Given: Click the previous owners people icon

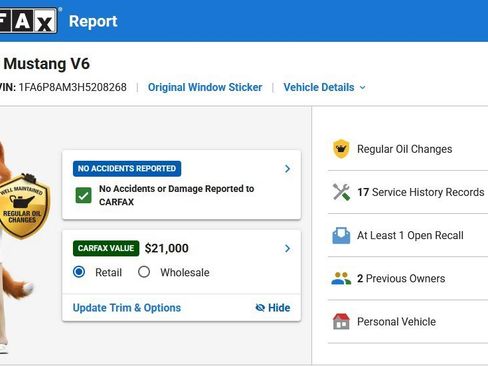Looking at the screenshot, I should [341, 279].
